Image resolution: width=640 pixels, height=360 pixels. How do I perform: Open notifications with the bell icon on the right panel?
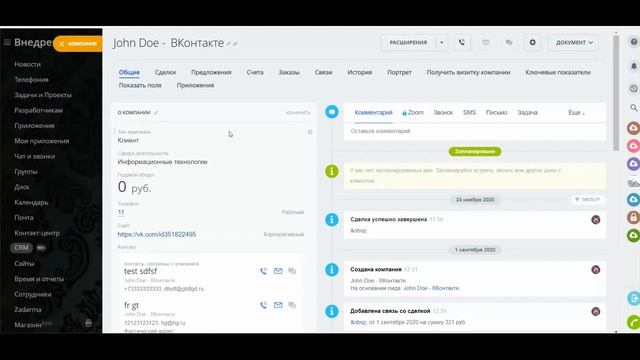633,66
